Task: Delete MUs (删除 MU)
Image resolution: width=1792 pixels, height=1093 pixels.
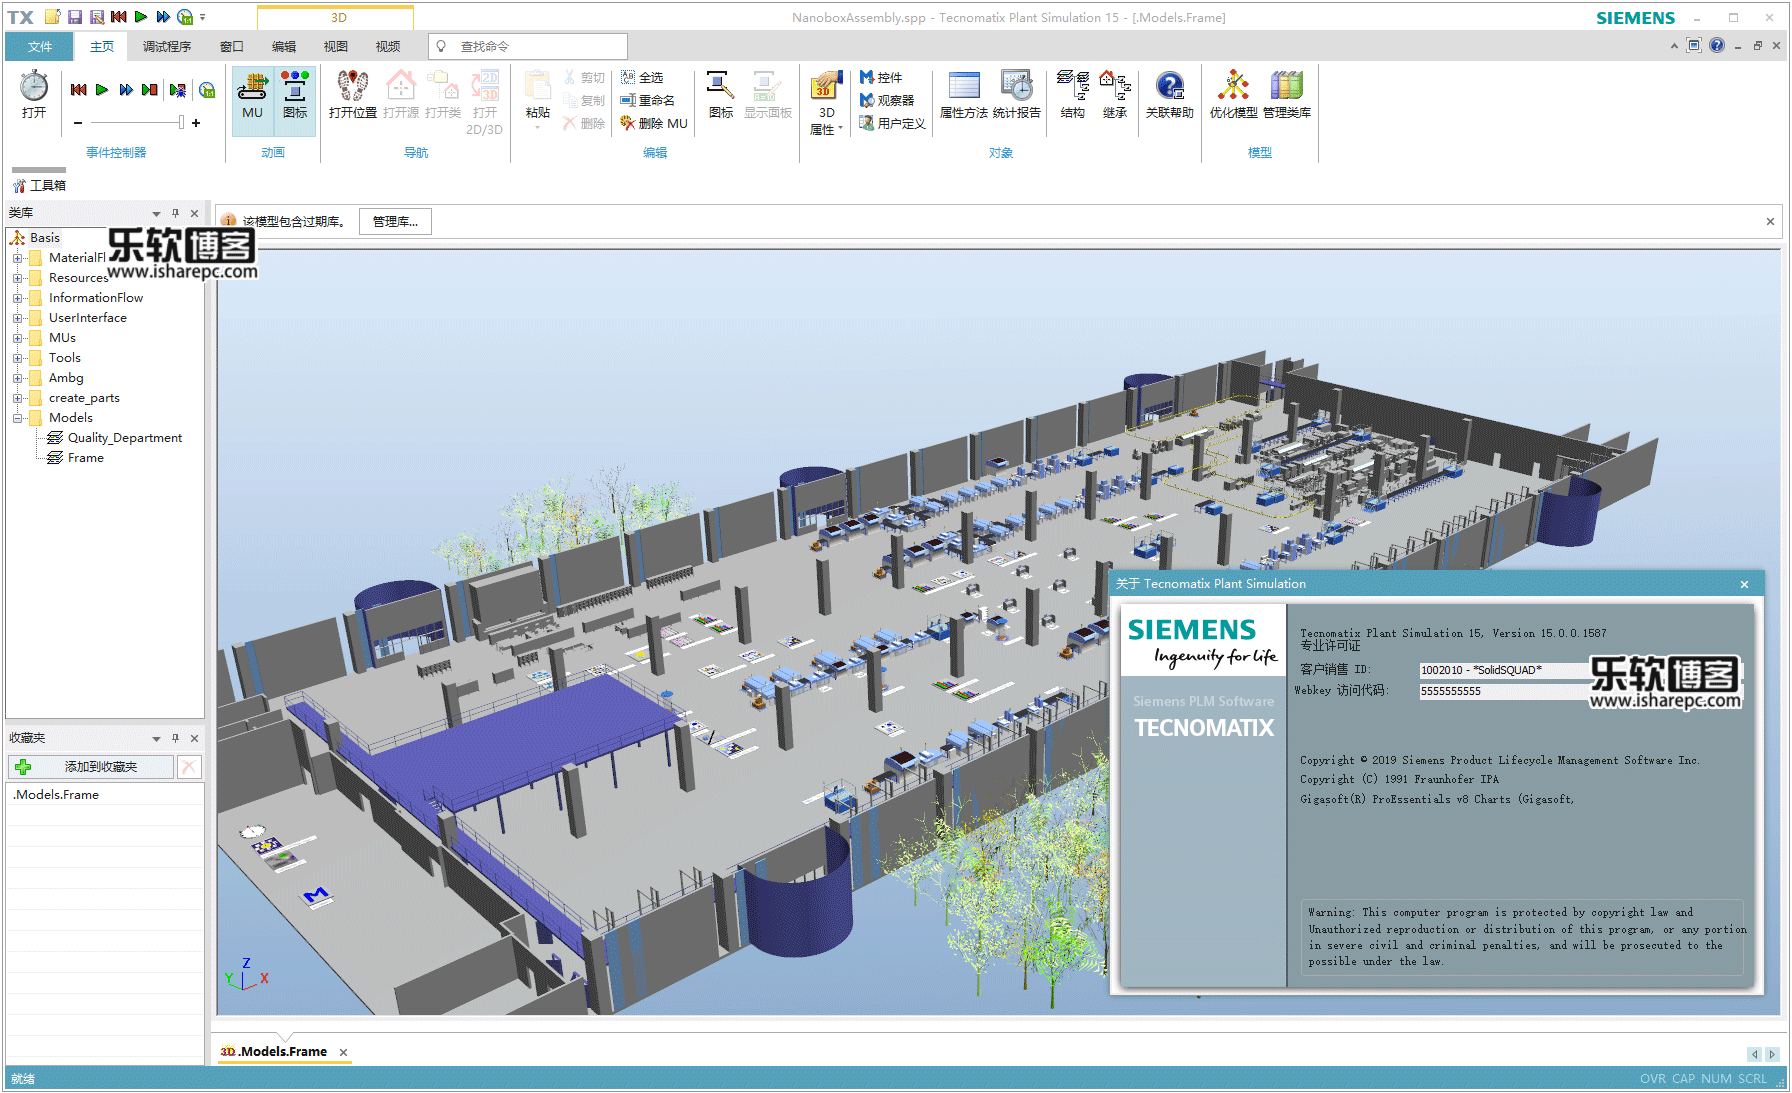Action: [x=654, y=123]
